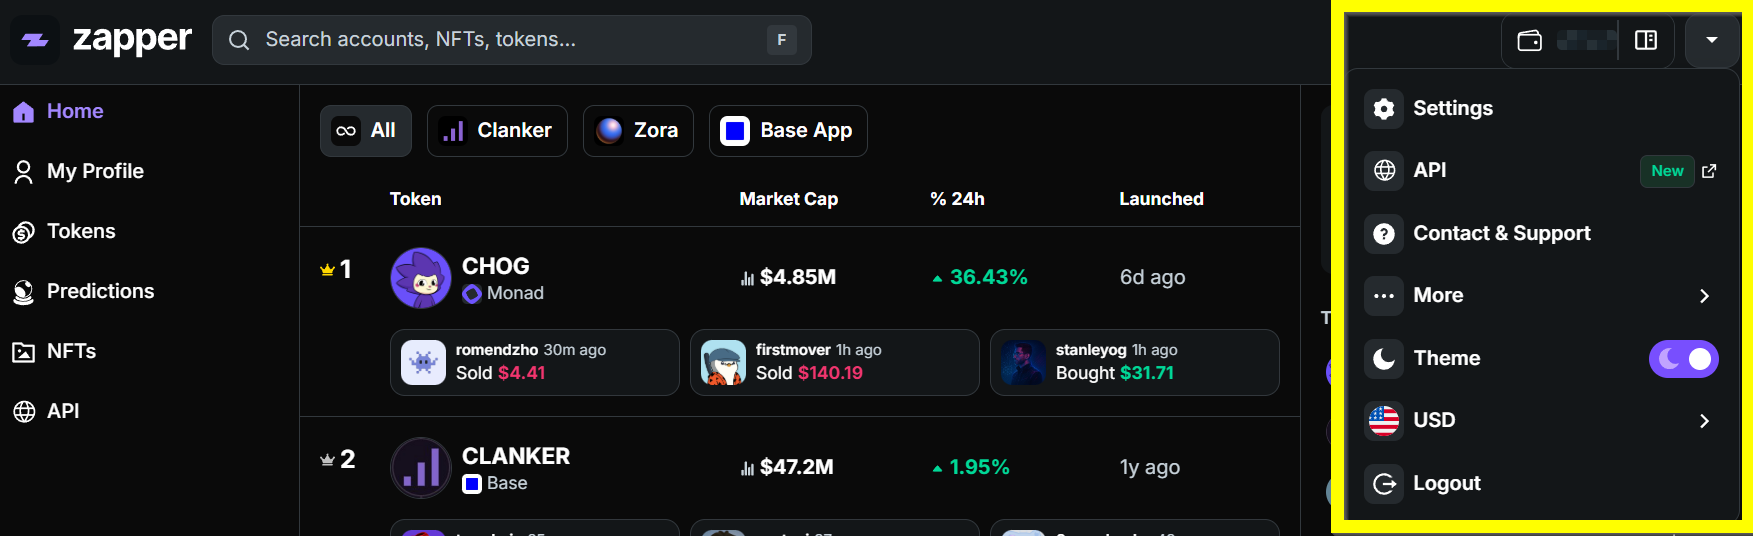Select the All filter chip
This screenshot has width=1753, height=536.
[365, 131]
